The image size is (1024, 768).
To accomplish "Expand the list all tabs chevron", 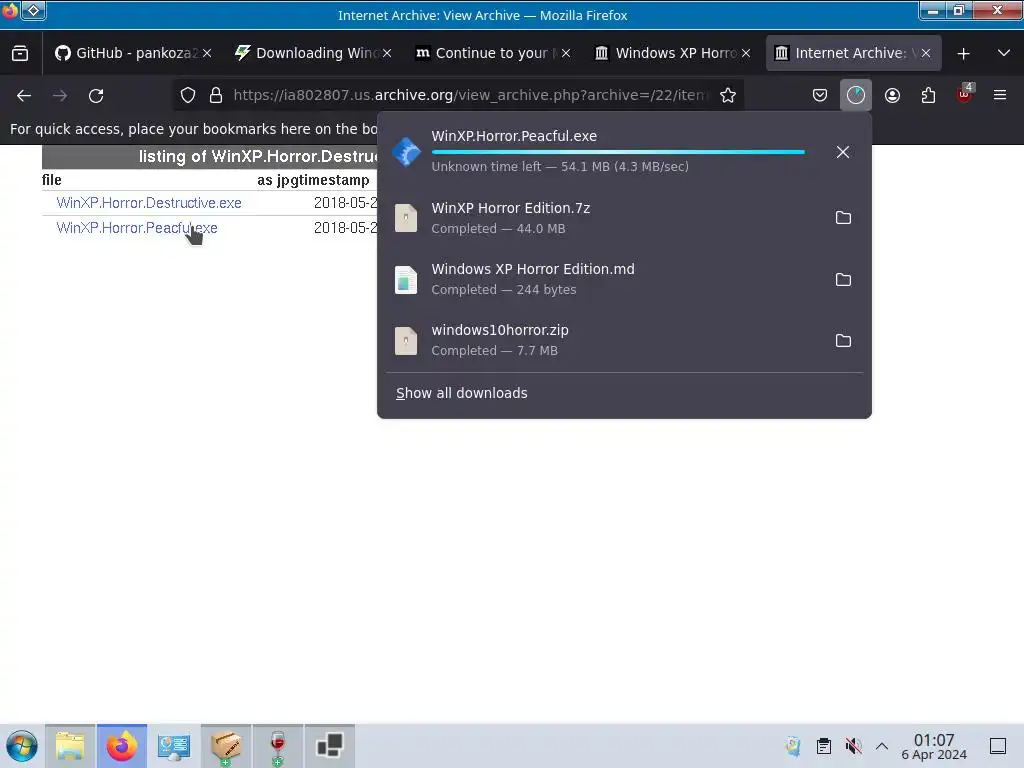I will coord(1004,54).
